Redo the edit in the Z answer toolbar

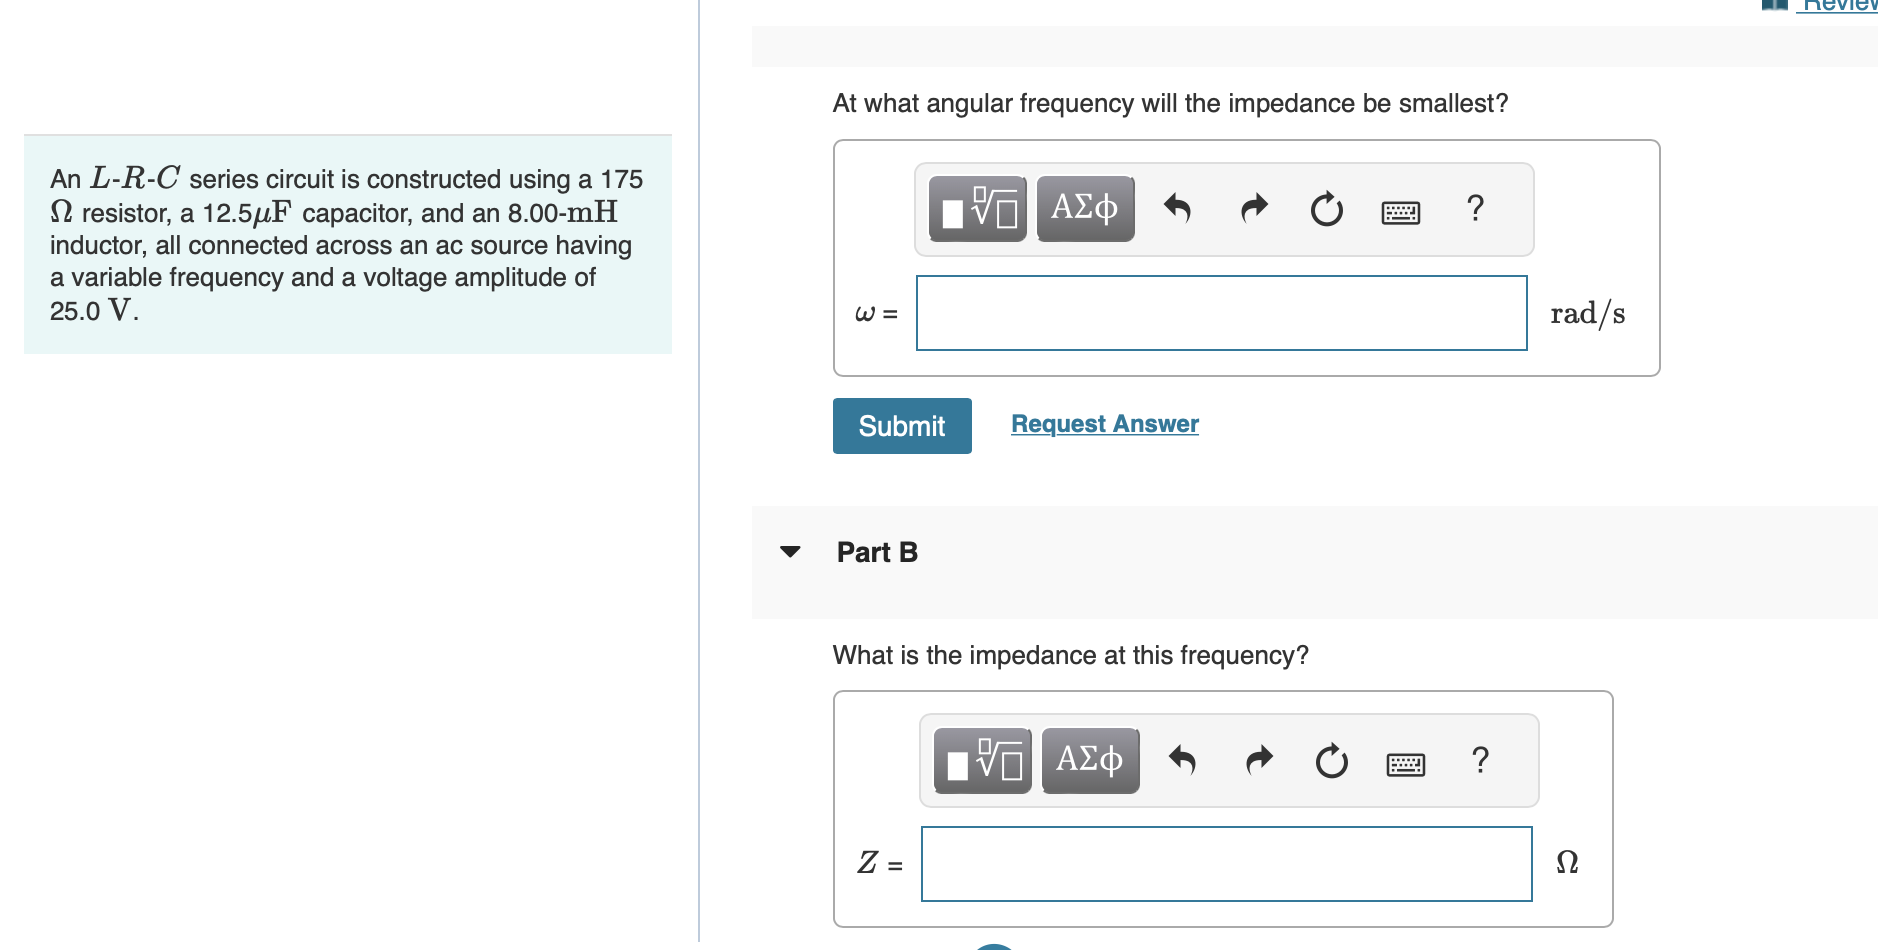tap(1257, 760)
